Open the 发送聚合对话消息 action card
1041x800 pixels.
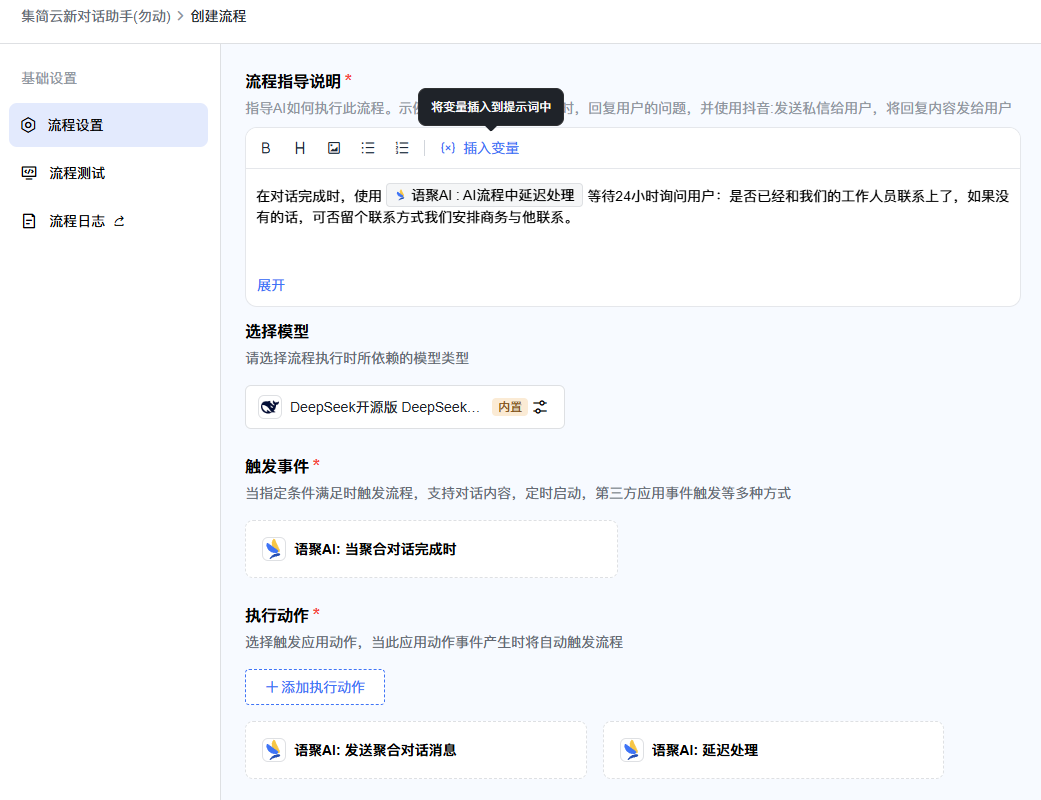(x=416, y=750)
